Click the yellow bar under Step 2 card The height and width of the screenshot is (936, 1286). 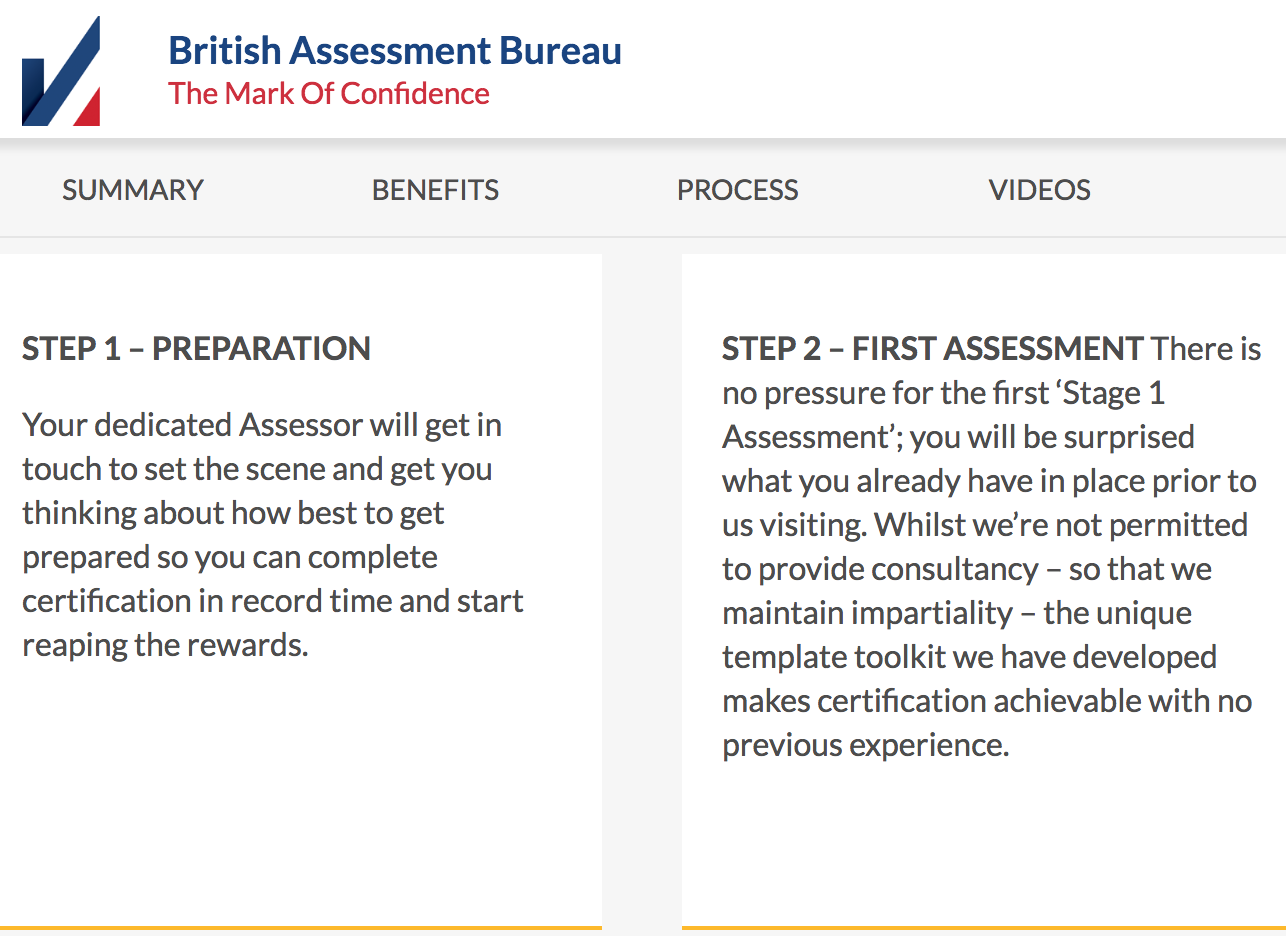click(984, 928)
